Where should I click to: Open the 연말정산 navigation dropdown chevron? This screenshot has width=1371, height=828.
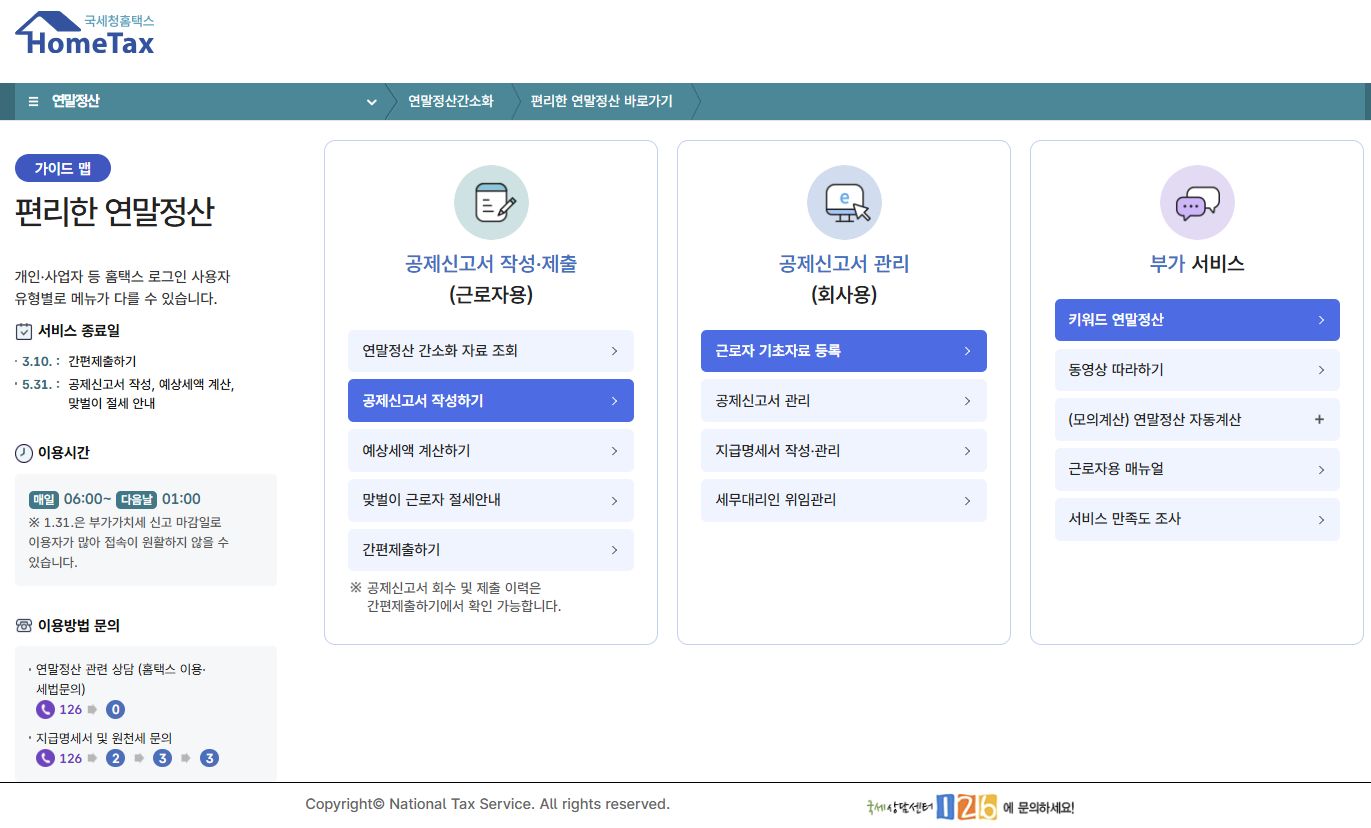[x=371, y=102]
